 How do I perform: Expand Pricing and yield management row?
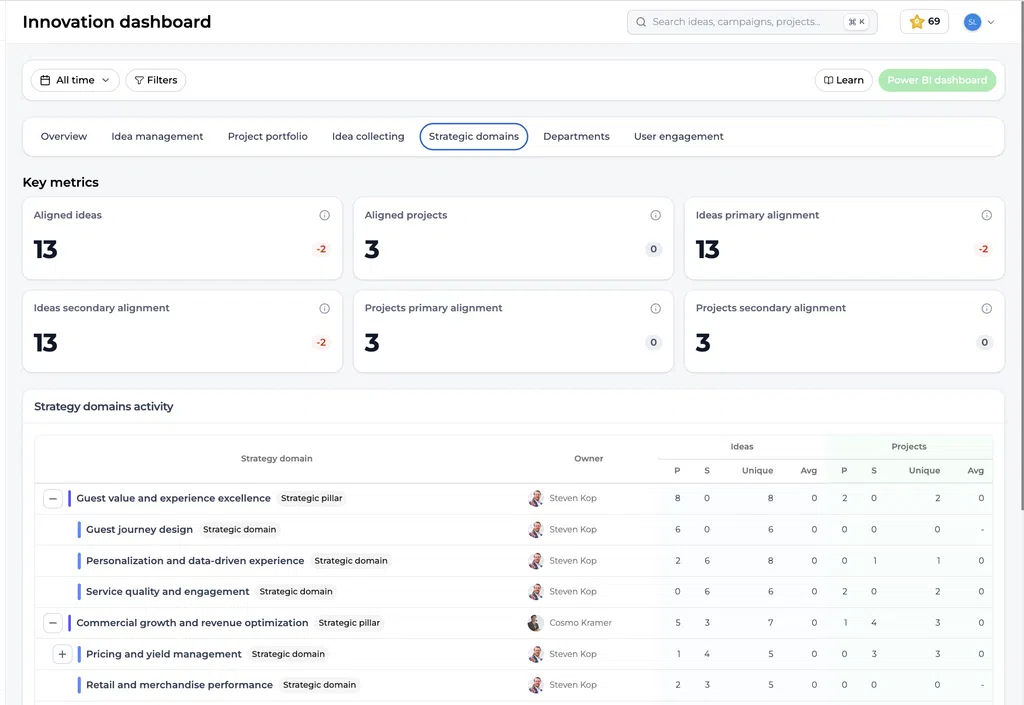(62, 654)
